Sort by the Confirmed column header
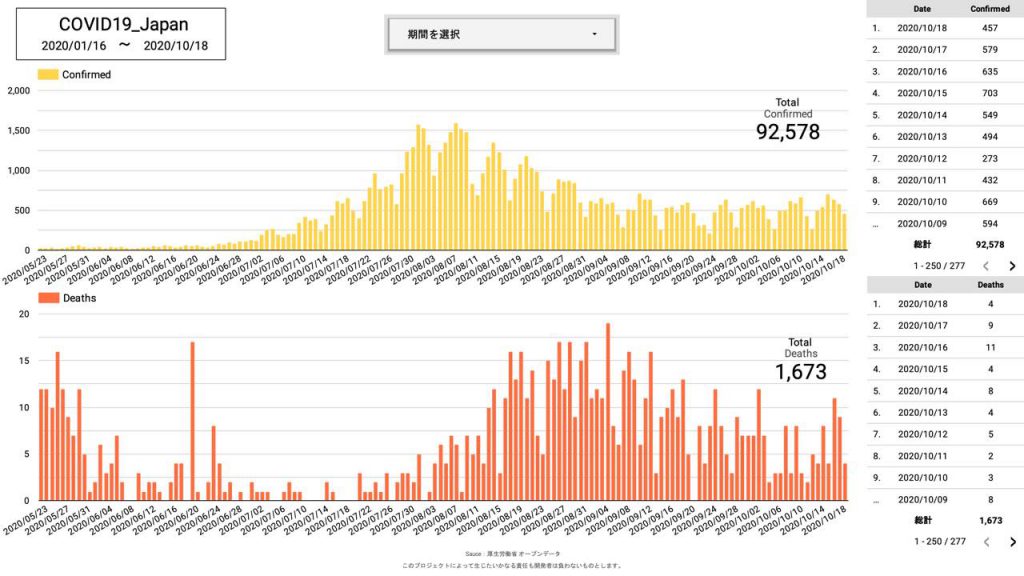 989,8
